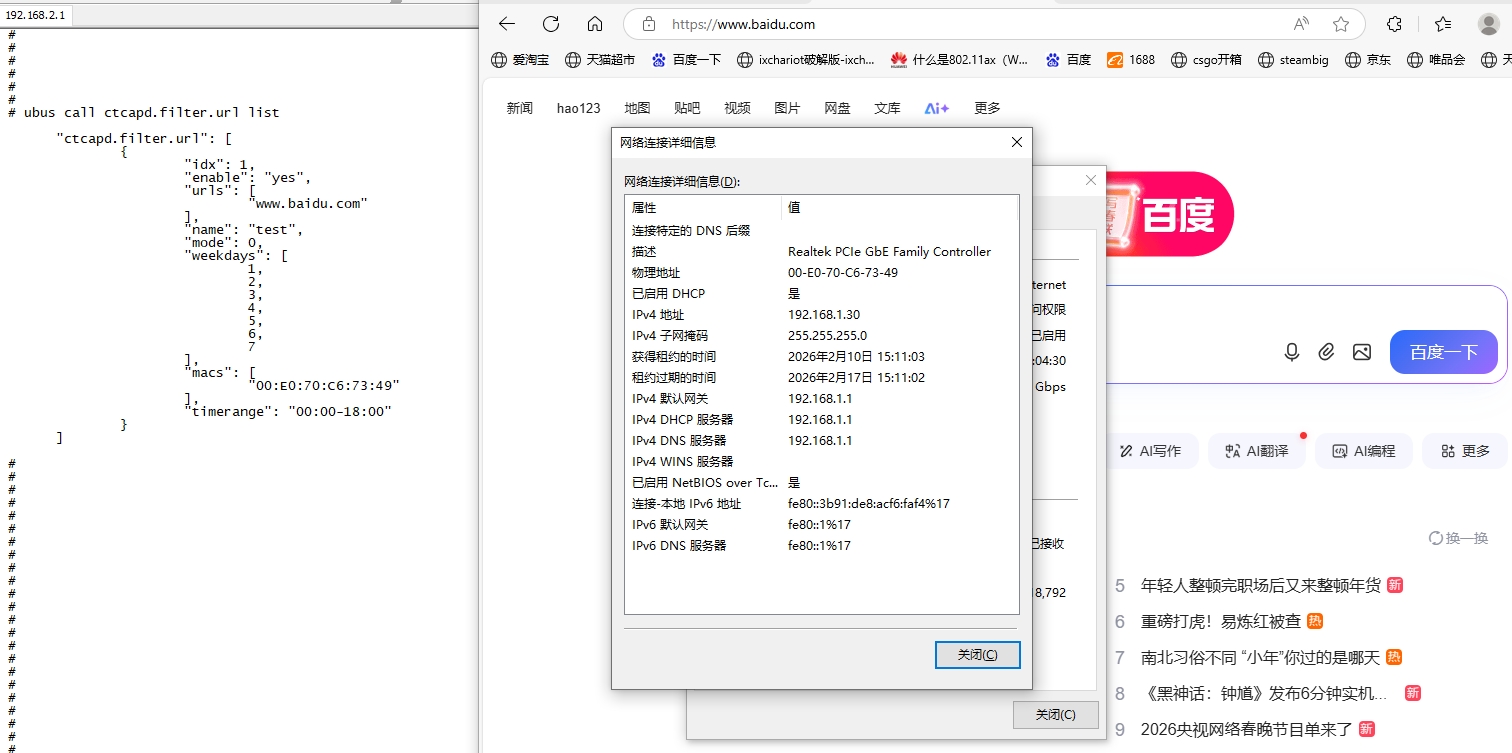This screenshot has height=753, width=1512.
Task: Click the camera image search icon
Action: tap(1361, 352)
